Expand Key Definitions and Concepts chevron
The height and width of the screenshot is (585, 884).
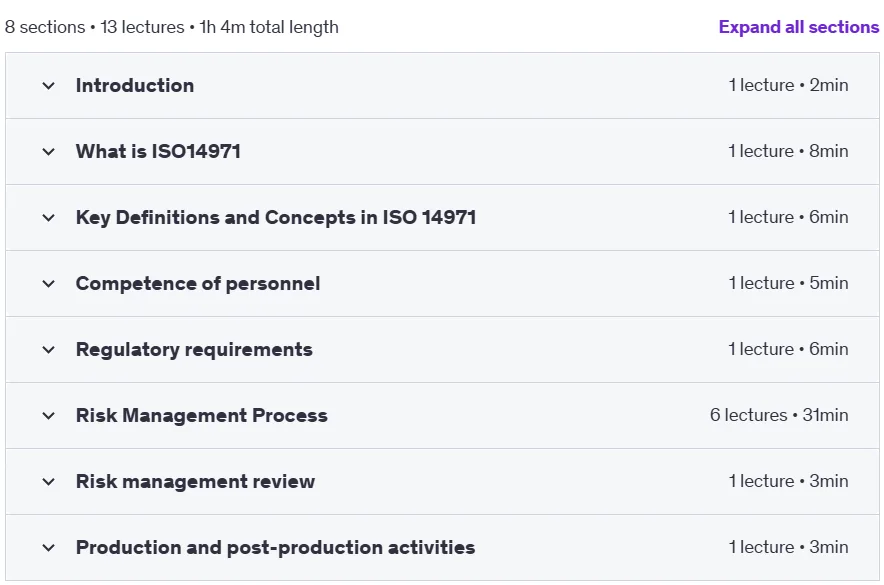[x=48, y=218]
